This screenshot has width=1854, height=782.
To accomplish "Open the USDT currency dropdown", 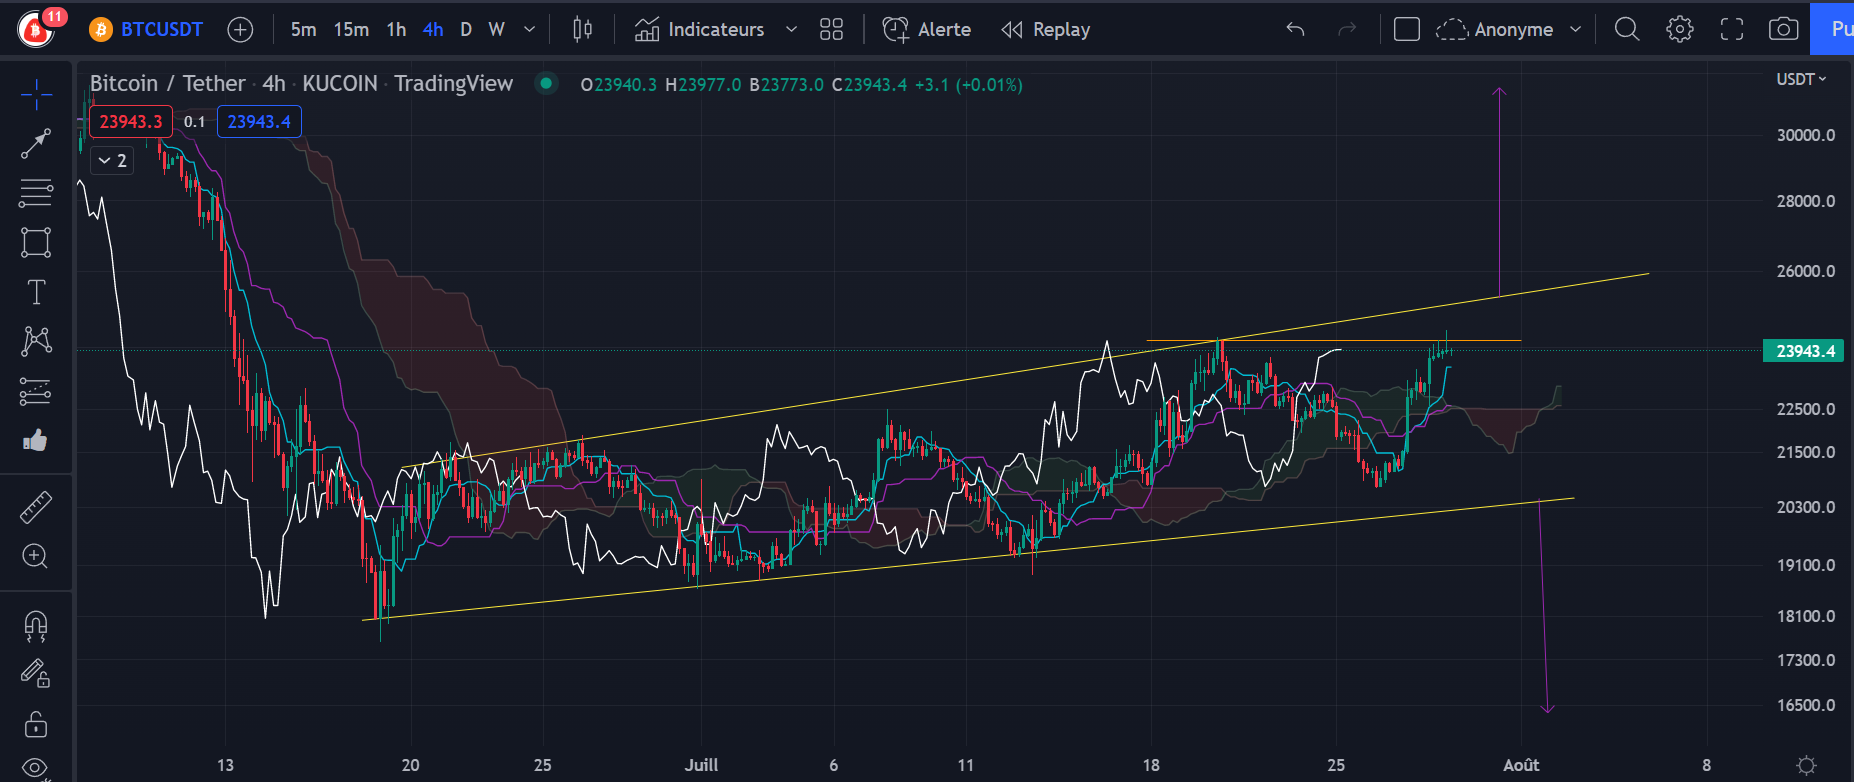I will pos(1801,79).
